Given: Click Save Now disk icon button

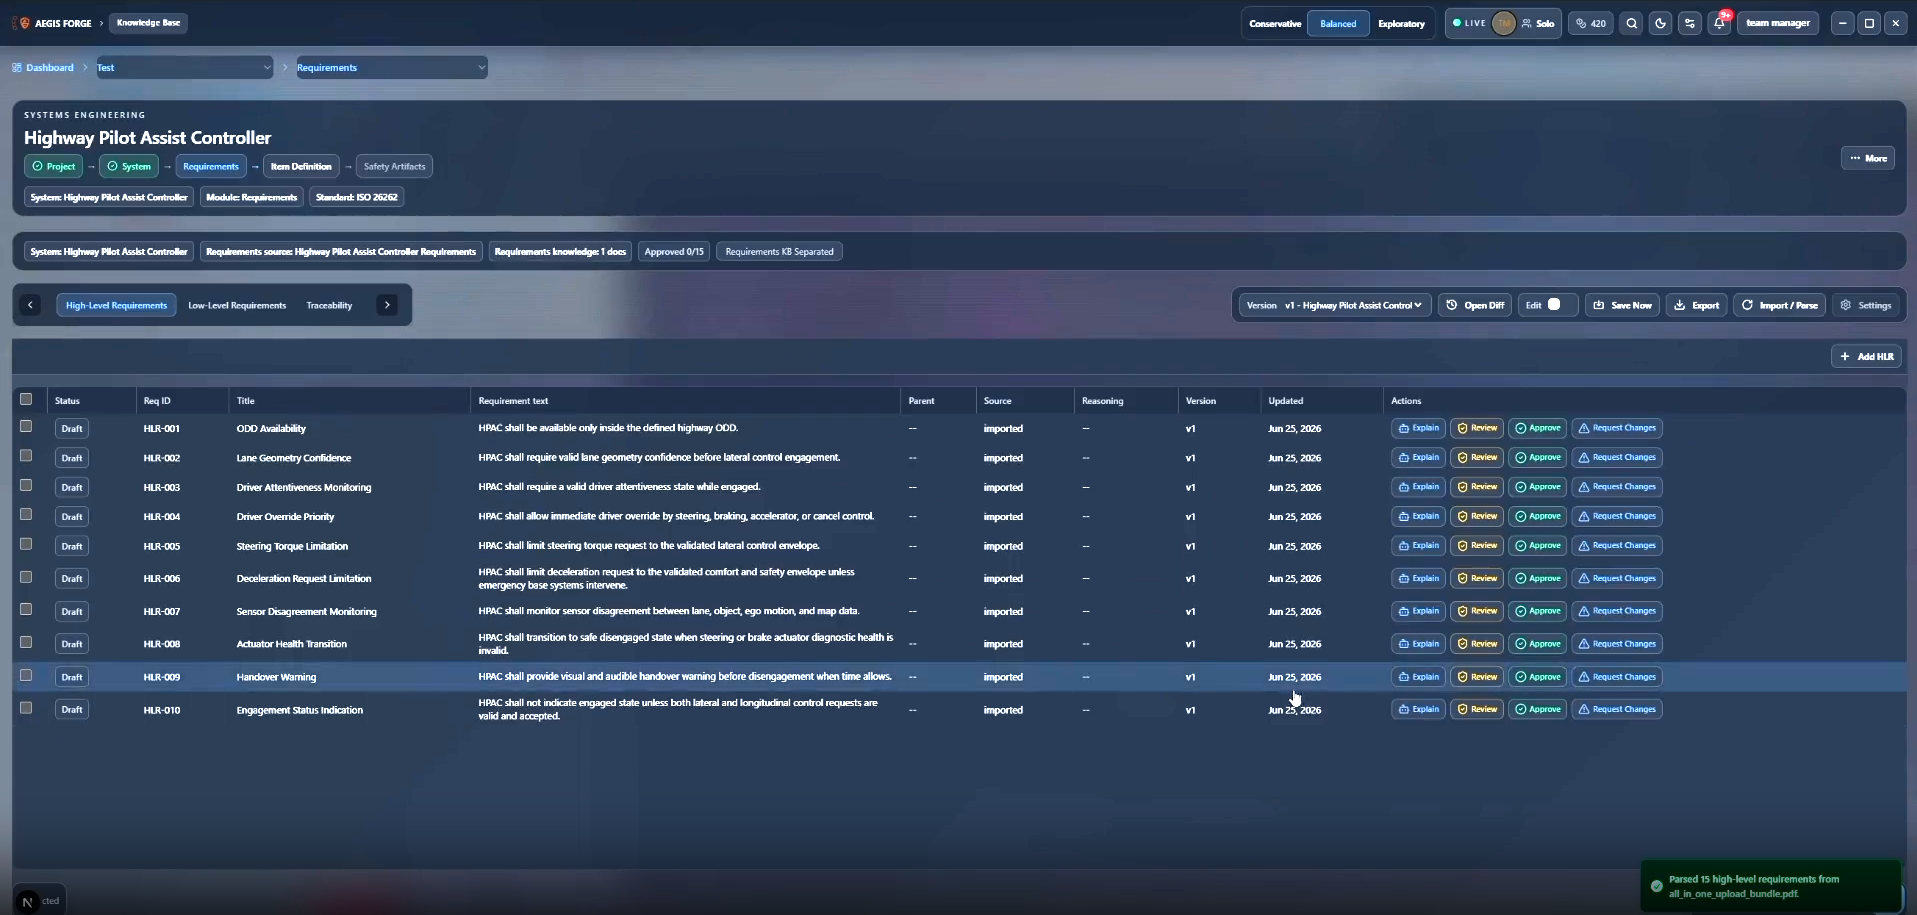Looking at the screenshot, I should [1622, 305].
